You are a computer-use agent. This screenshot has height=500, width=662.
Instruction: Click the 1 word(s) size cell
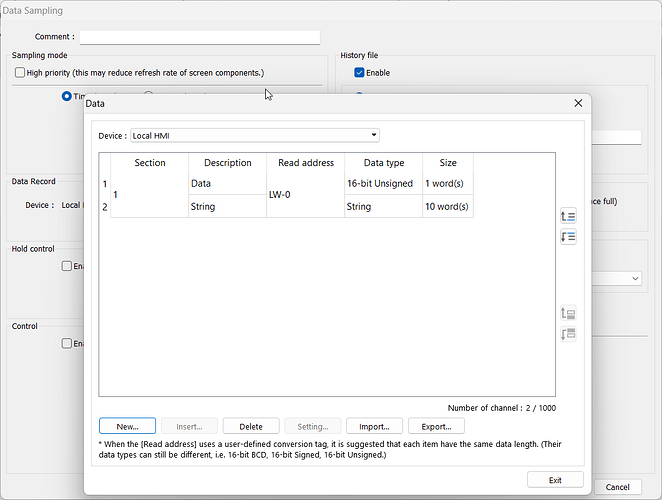[448, 183]
